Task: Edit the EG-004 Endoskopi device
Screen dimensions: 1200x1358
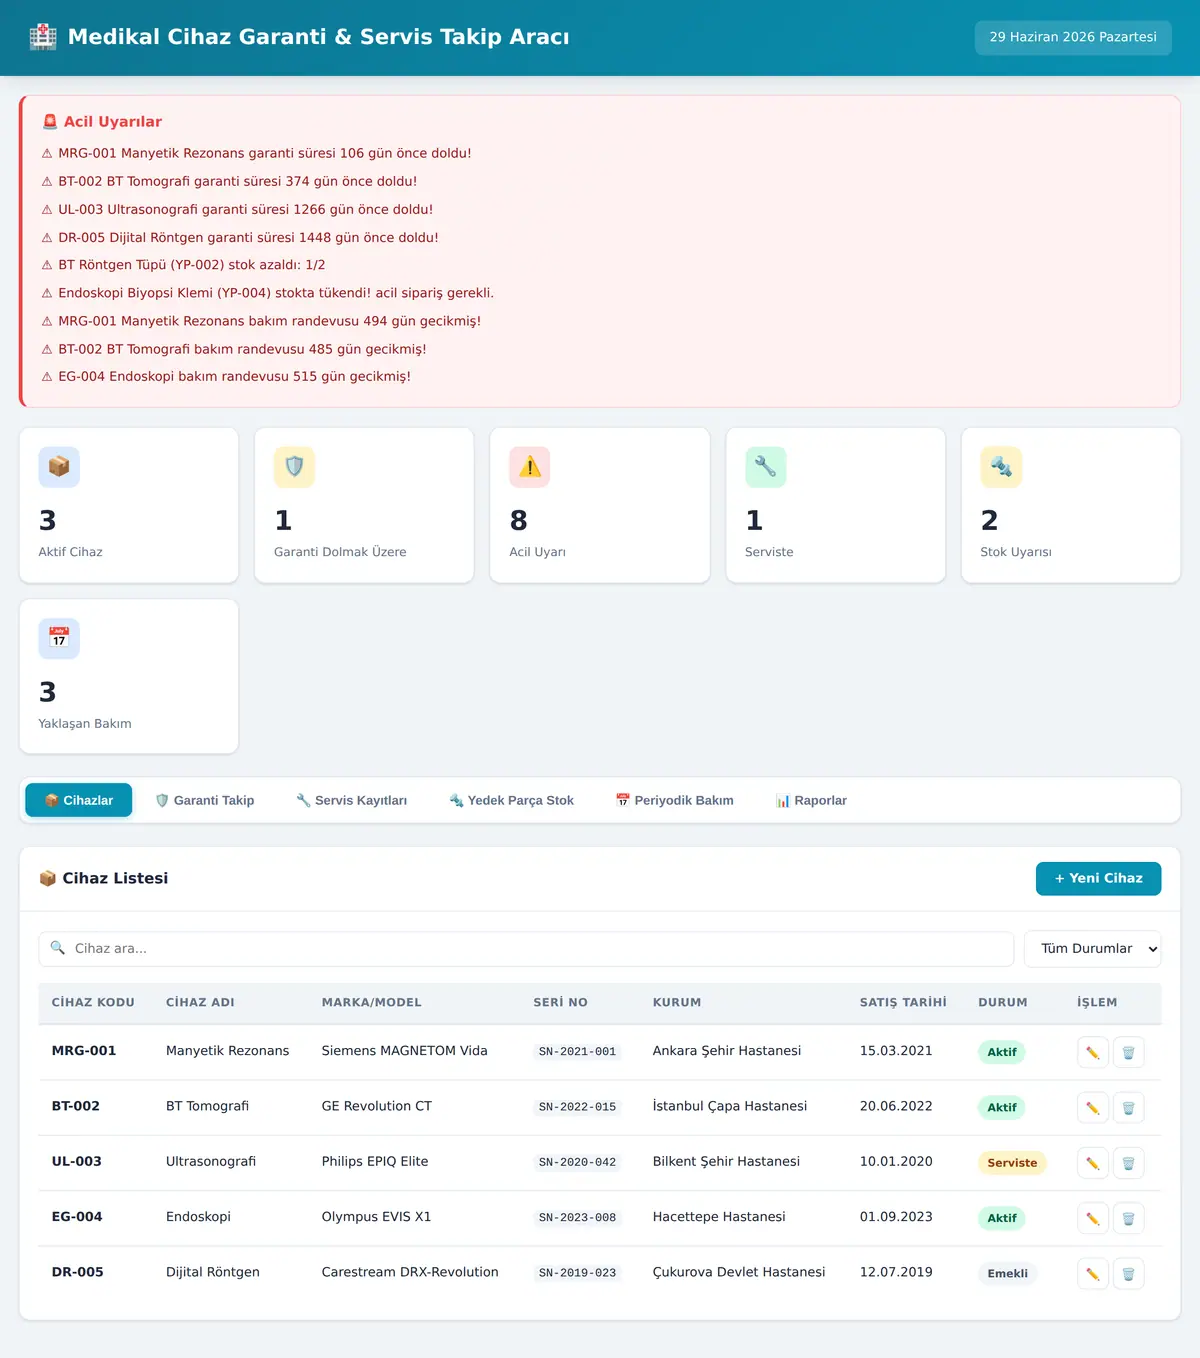Action: (x=1093, y=1218)
